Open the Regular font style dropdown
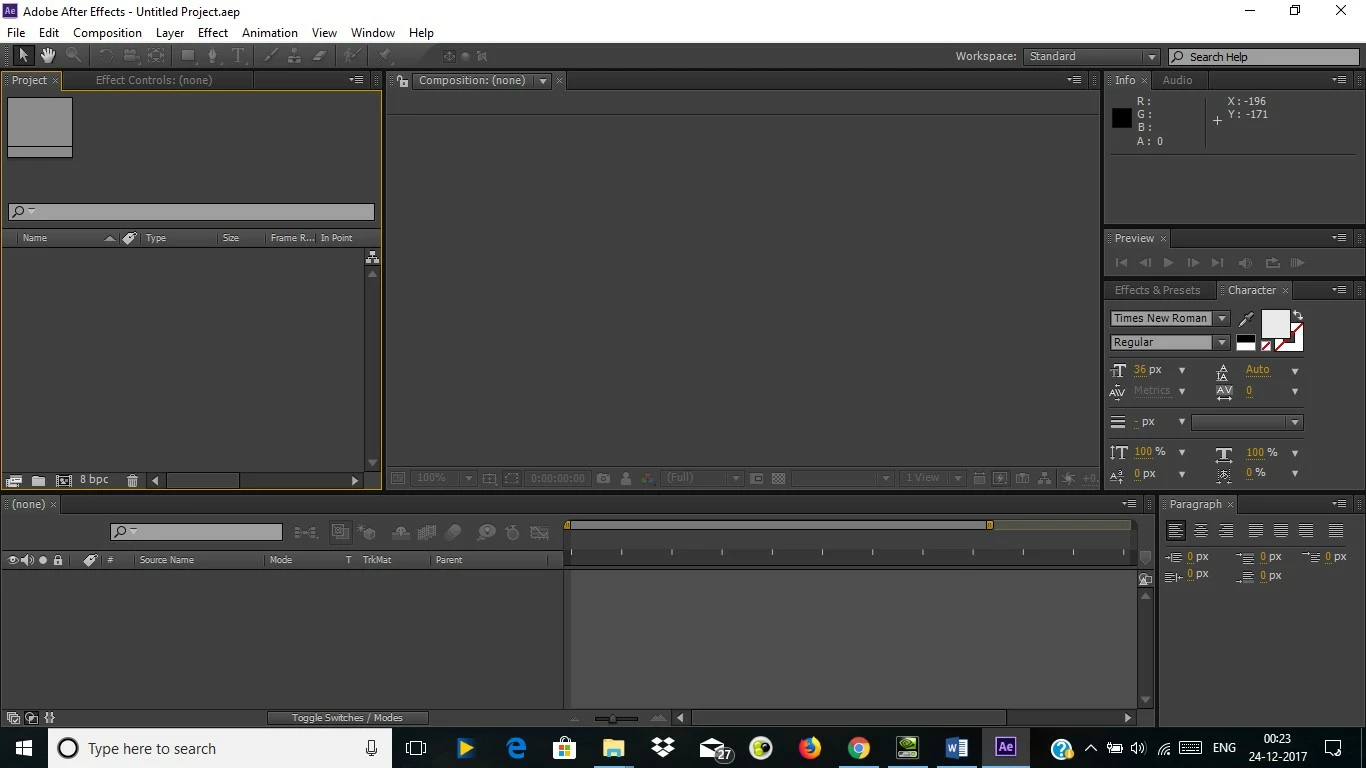This screenshot has width=1366, height=768. point(1170,342)
